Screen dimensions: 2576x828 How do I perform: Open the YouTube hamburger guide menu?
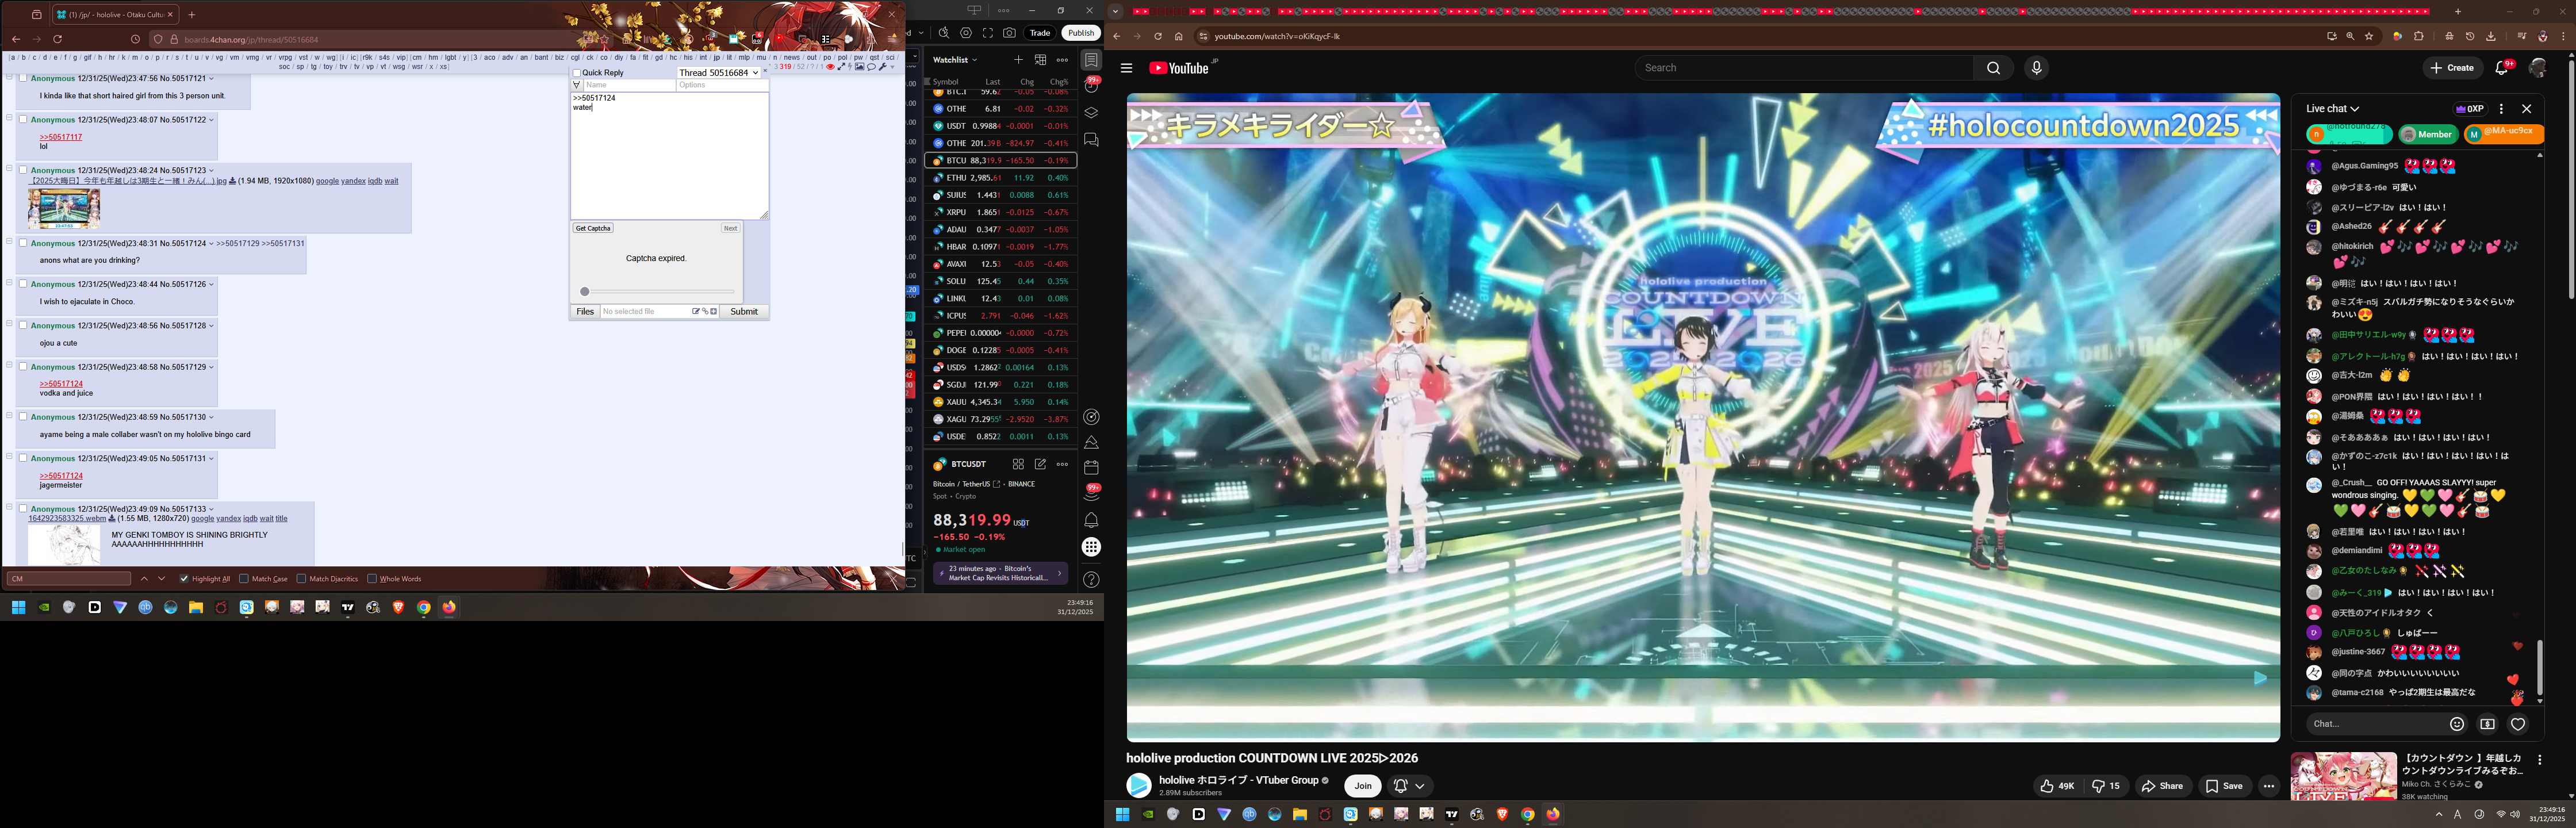tap(1126, 68)
